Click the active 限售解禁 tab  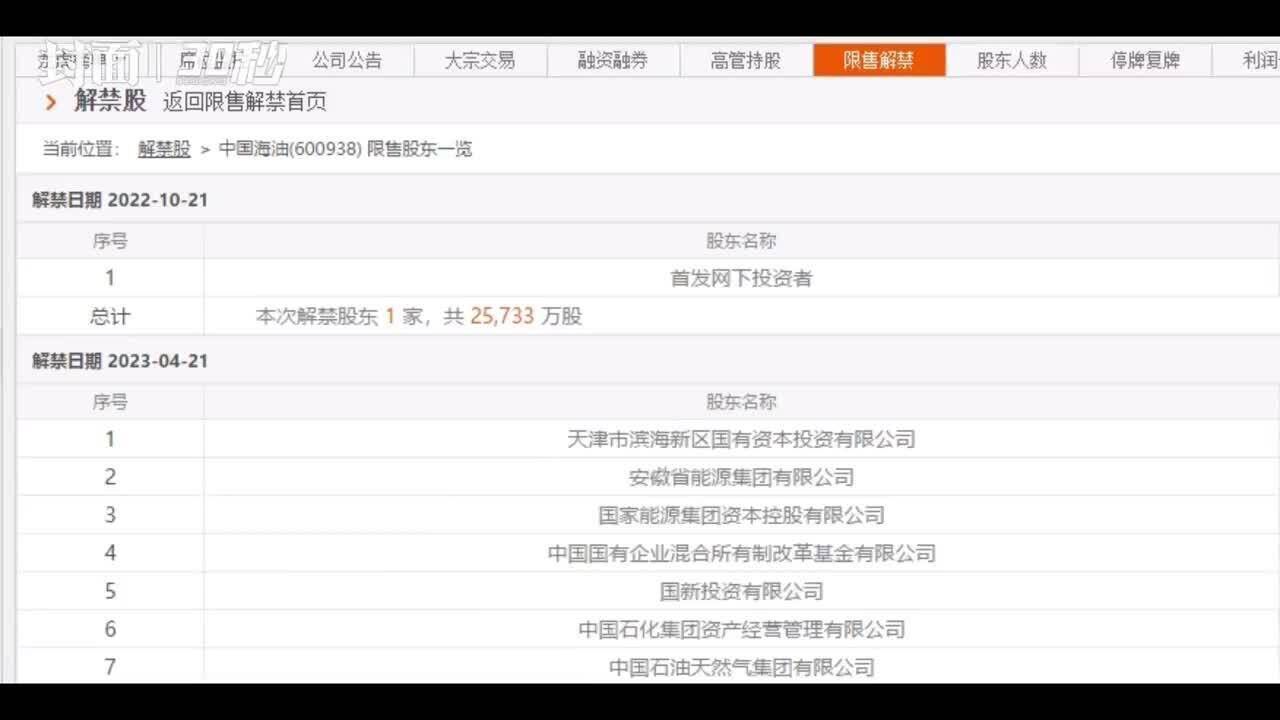coord(879,60)
